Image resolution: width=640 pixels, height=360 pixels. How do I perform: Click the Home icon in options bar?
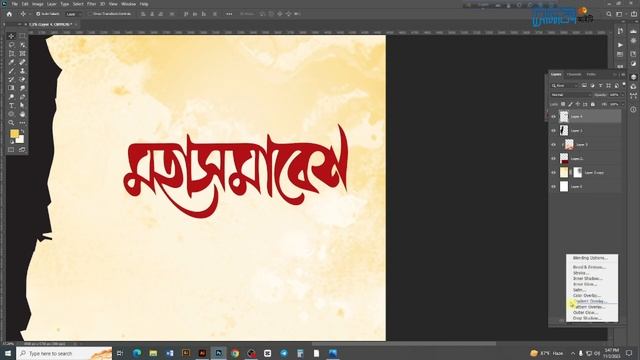[x=9, y=14]
